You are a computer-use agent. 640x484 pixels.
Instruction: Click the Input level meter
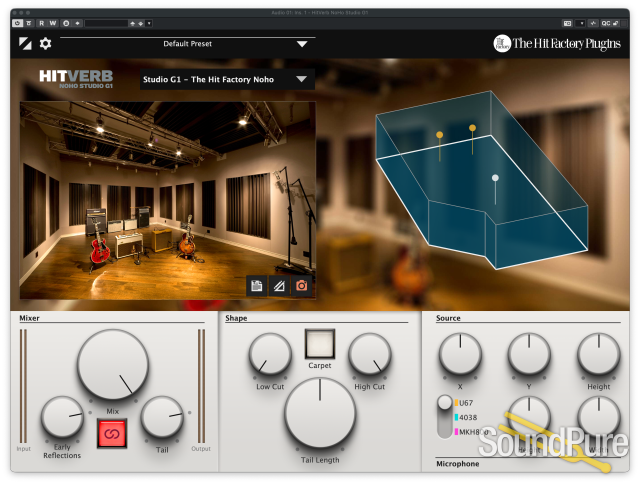pyautogui.click(x=24, y=386)
